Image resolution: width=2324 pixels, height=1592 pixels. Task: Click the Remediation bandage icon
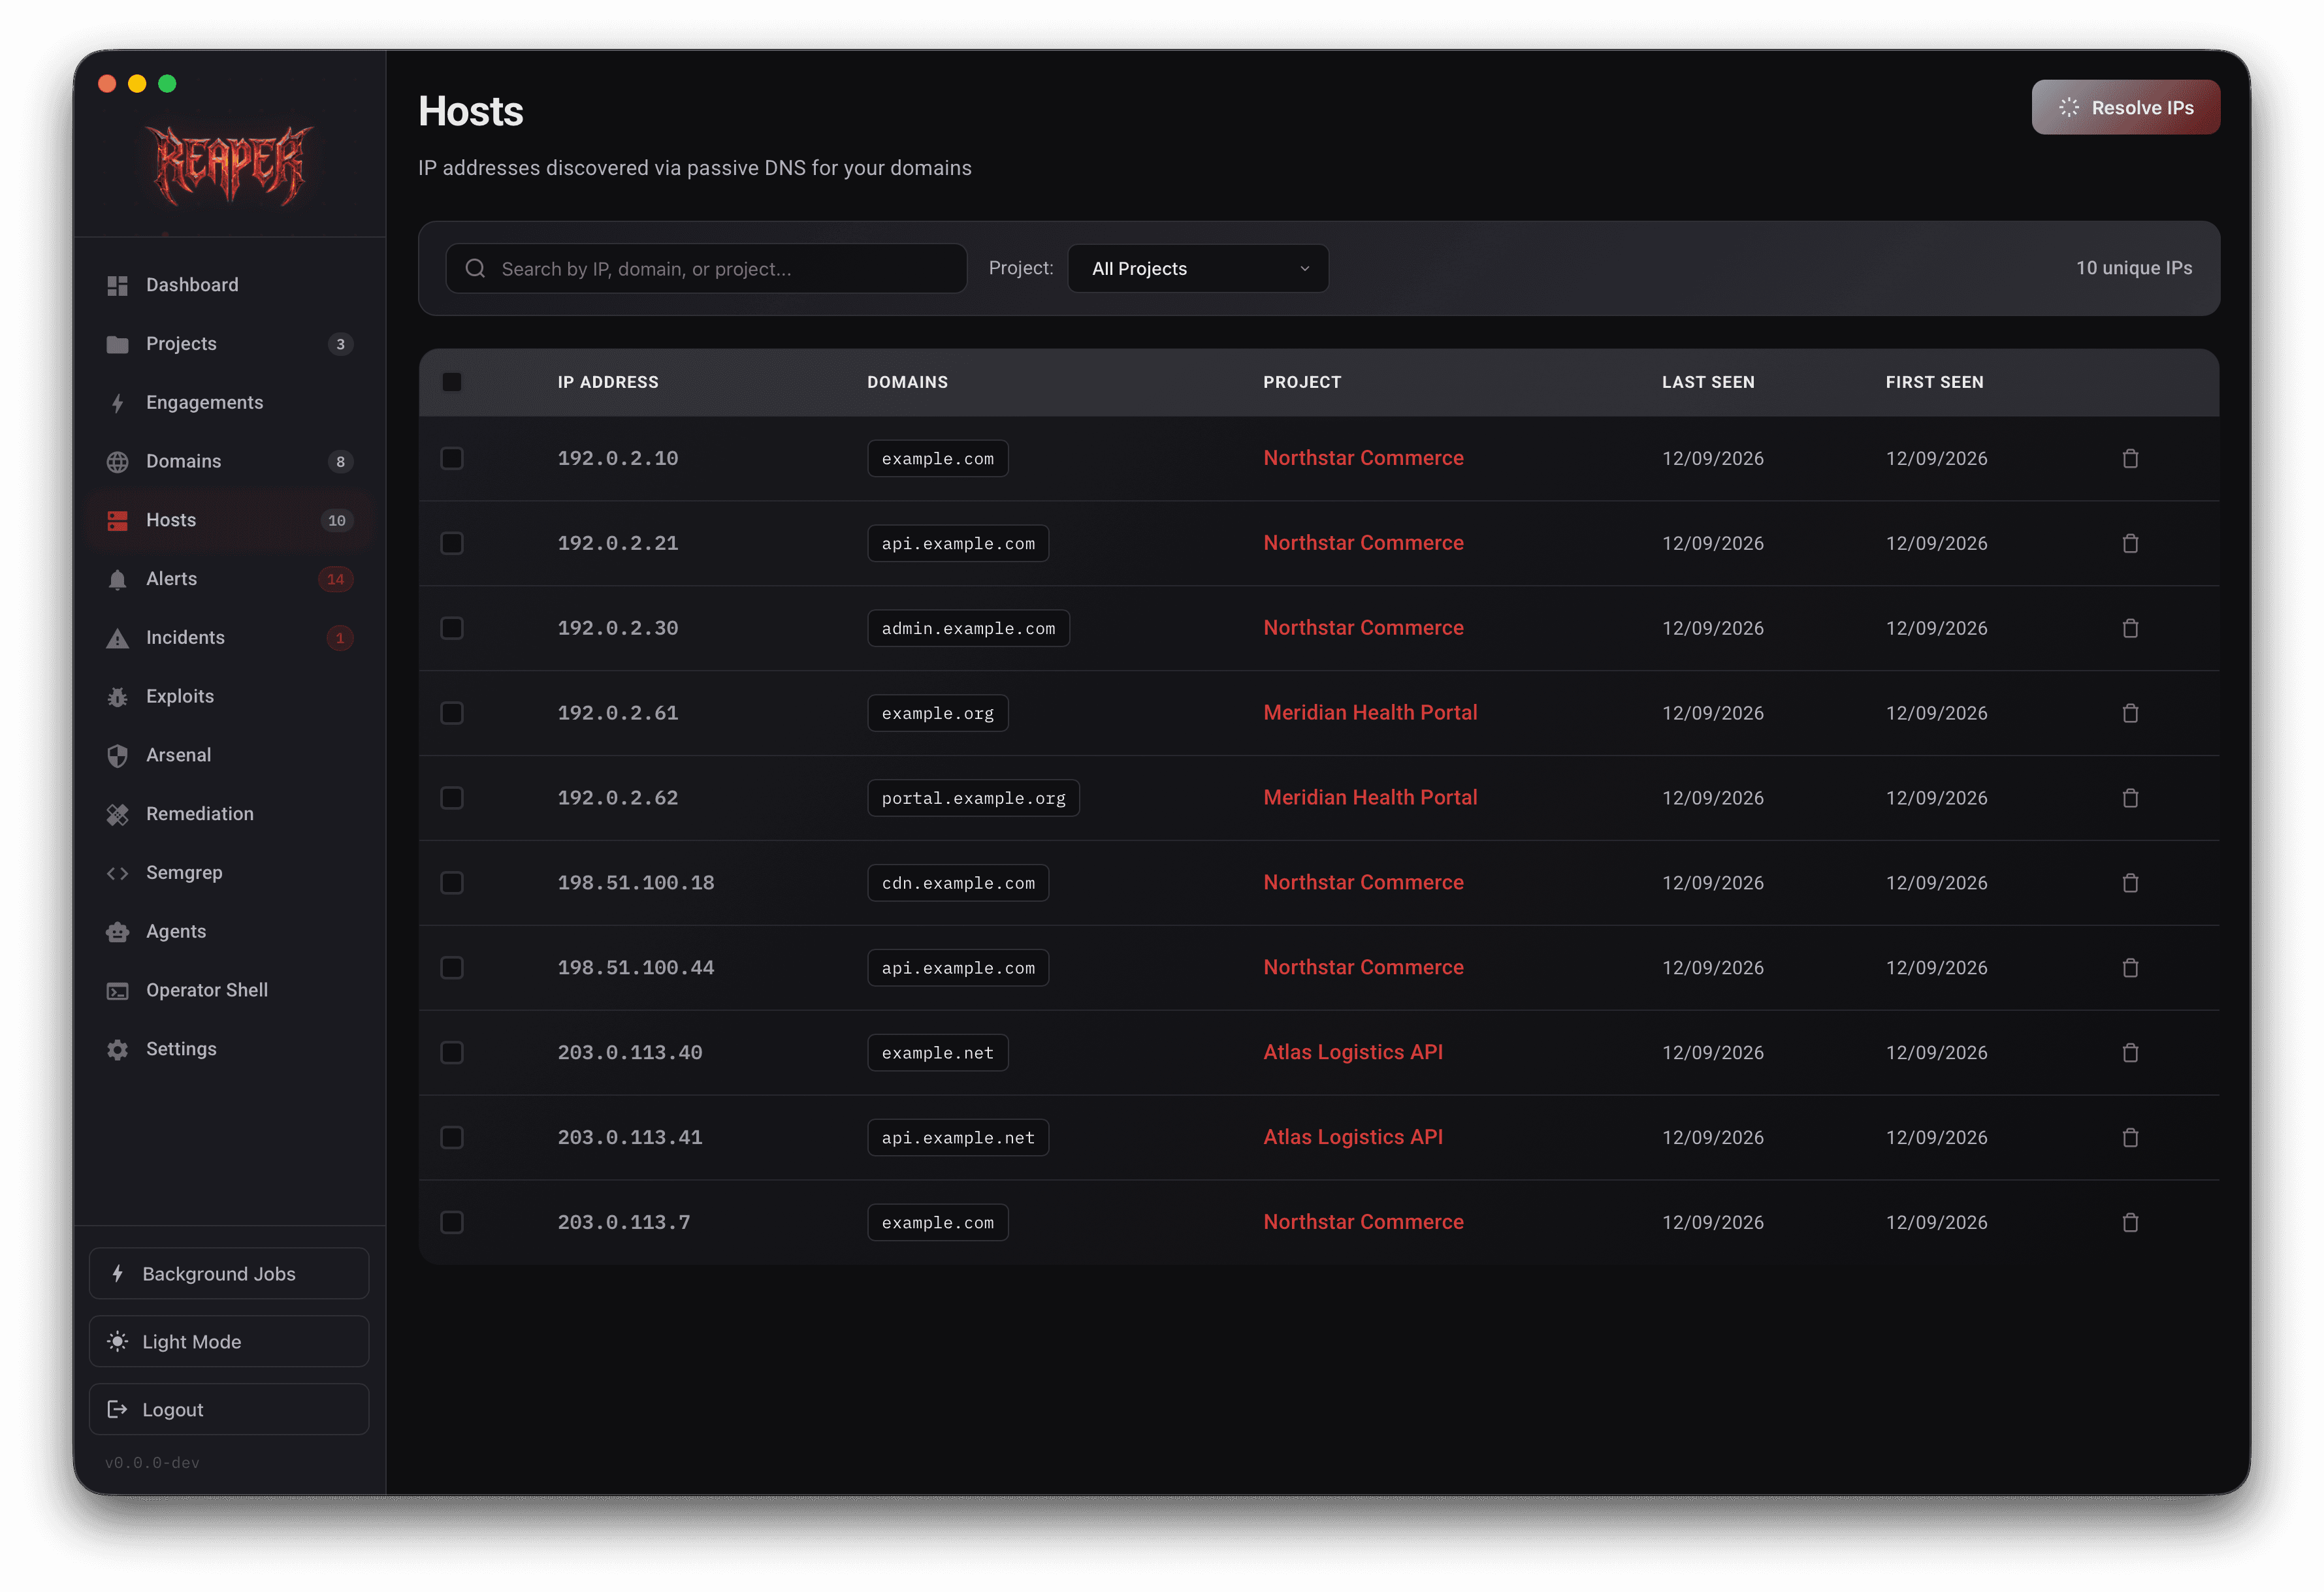(117, 814)
